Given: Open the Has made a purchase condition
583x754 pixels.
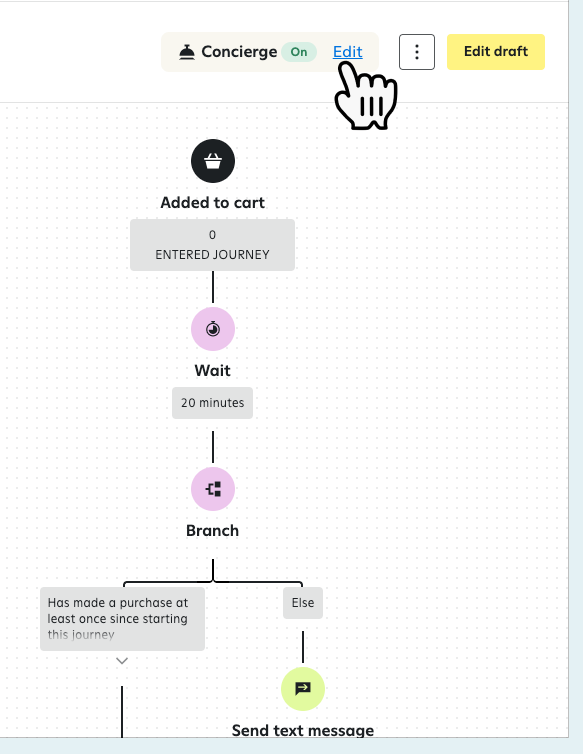Looking at the screenshot, I should [x=122, y=619].
